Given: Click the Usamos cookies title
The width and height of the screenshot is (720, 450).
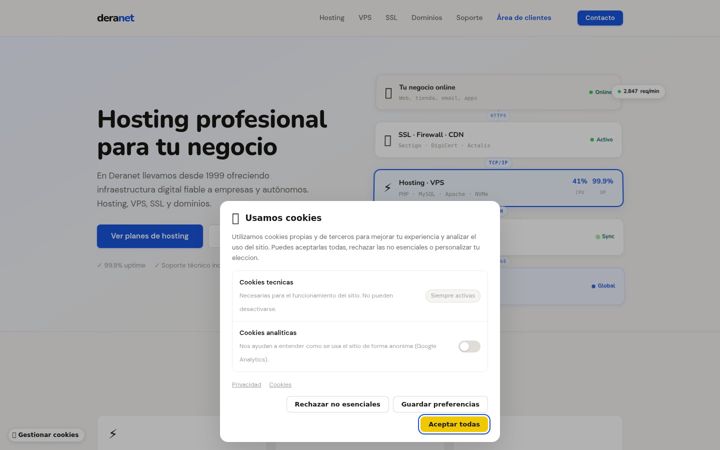Looking at the screenshot, I should (x=283, y=218).
